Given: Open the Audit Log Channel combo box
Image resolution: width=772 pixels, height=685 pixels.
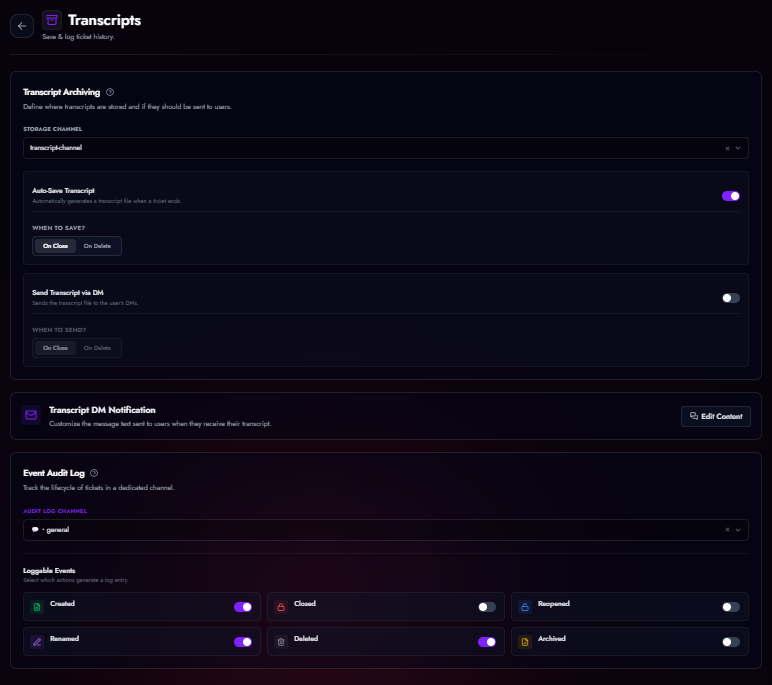Looking at the screenshot, I should tap(386, 530).
